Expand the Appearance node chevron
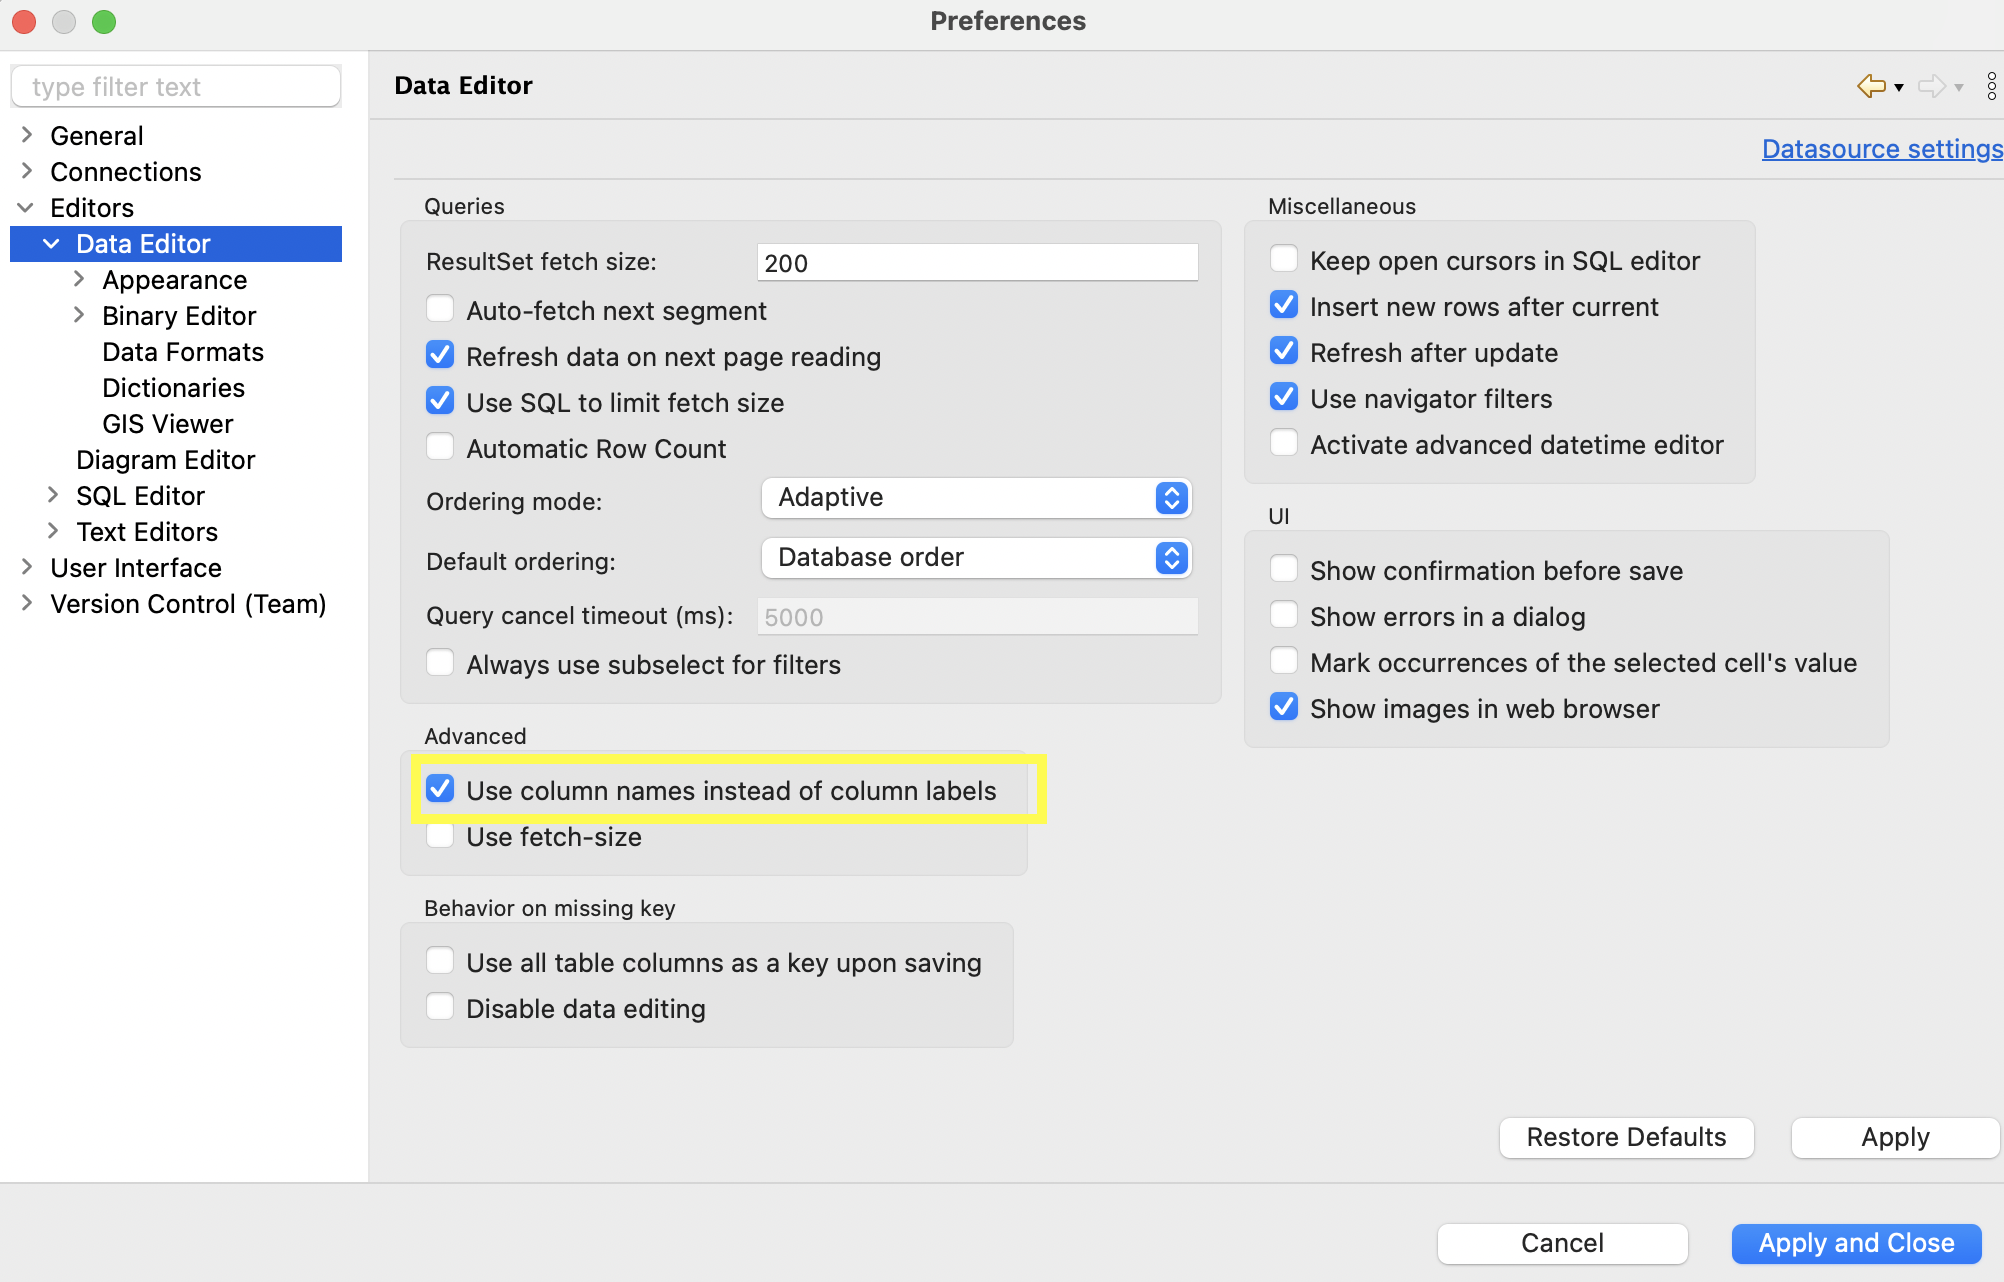Viewport: 2004px width, 1282px height. (x=79, y=279)
